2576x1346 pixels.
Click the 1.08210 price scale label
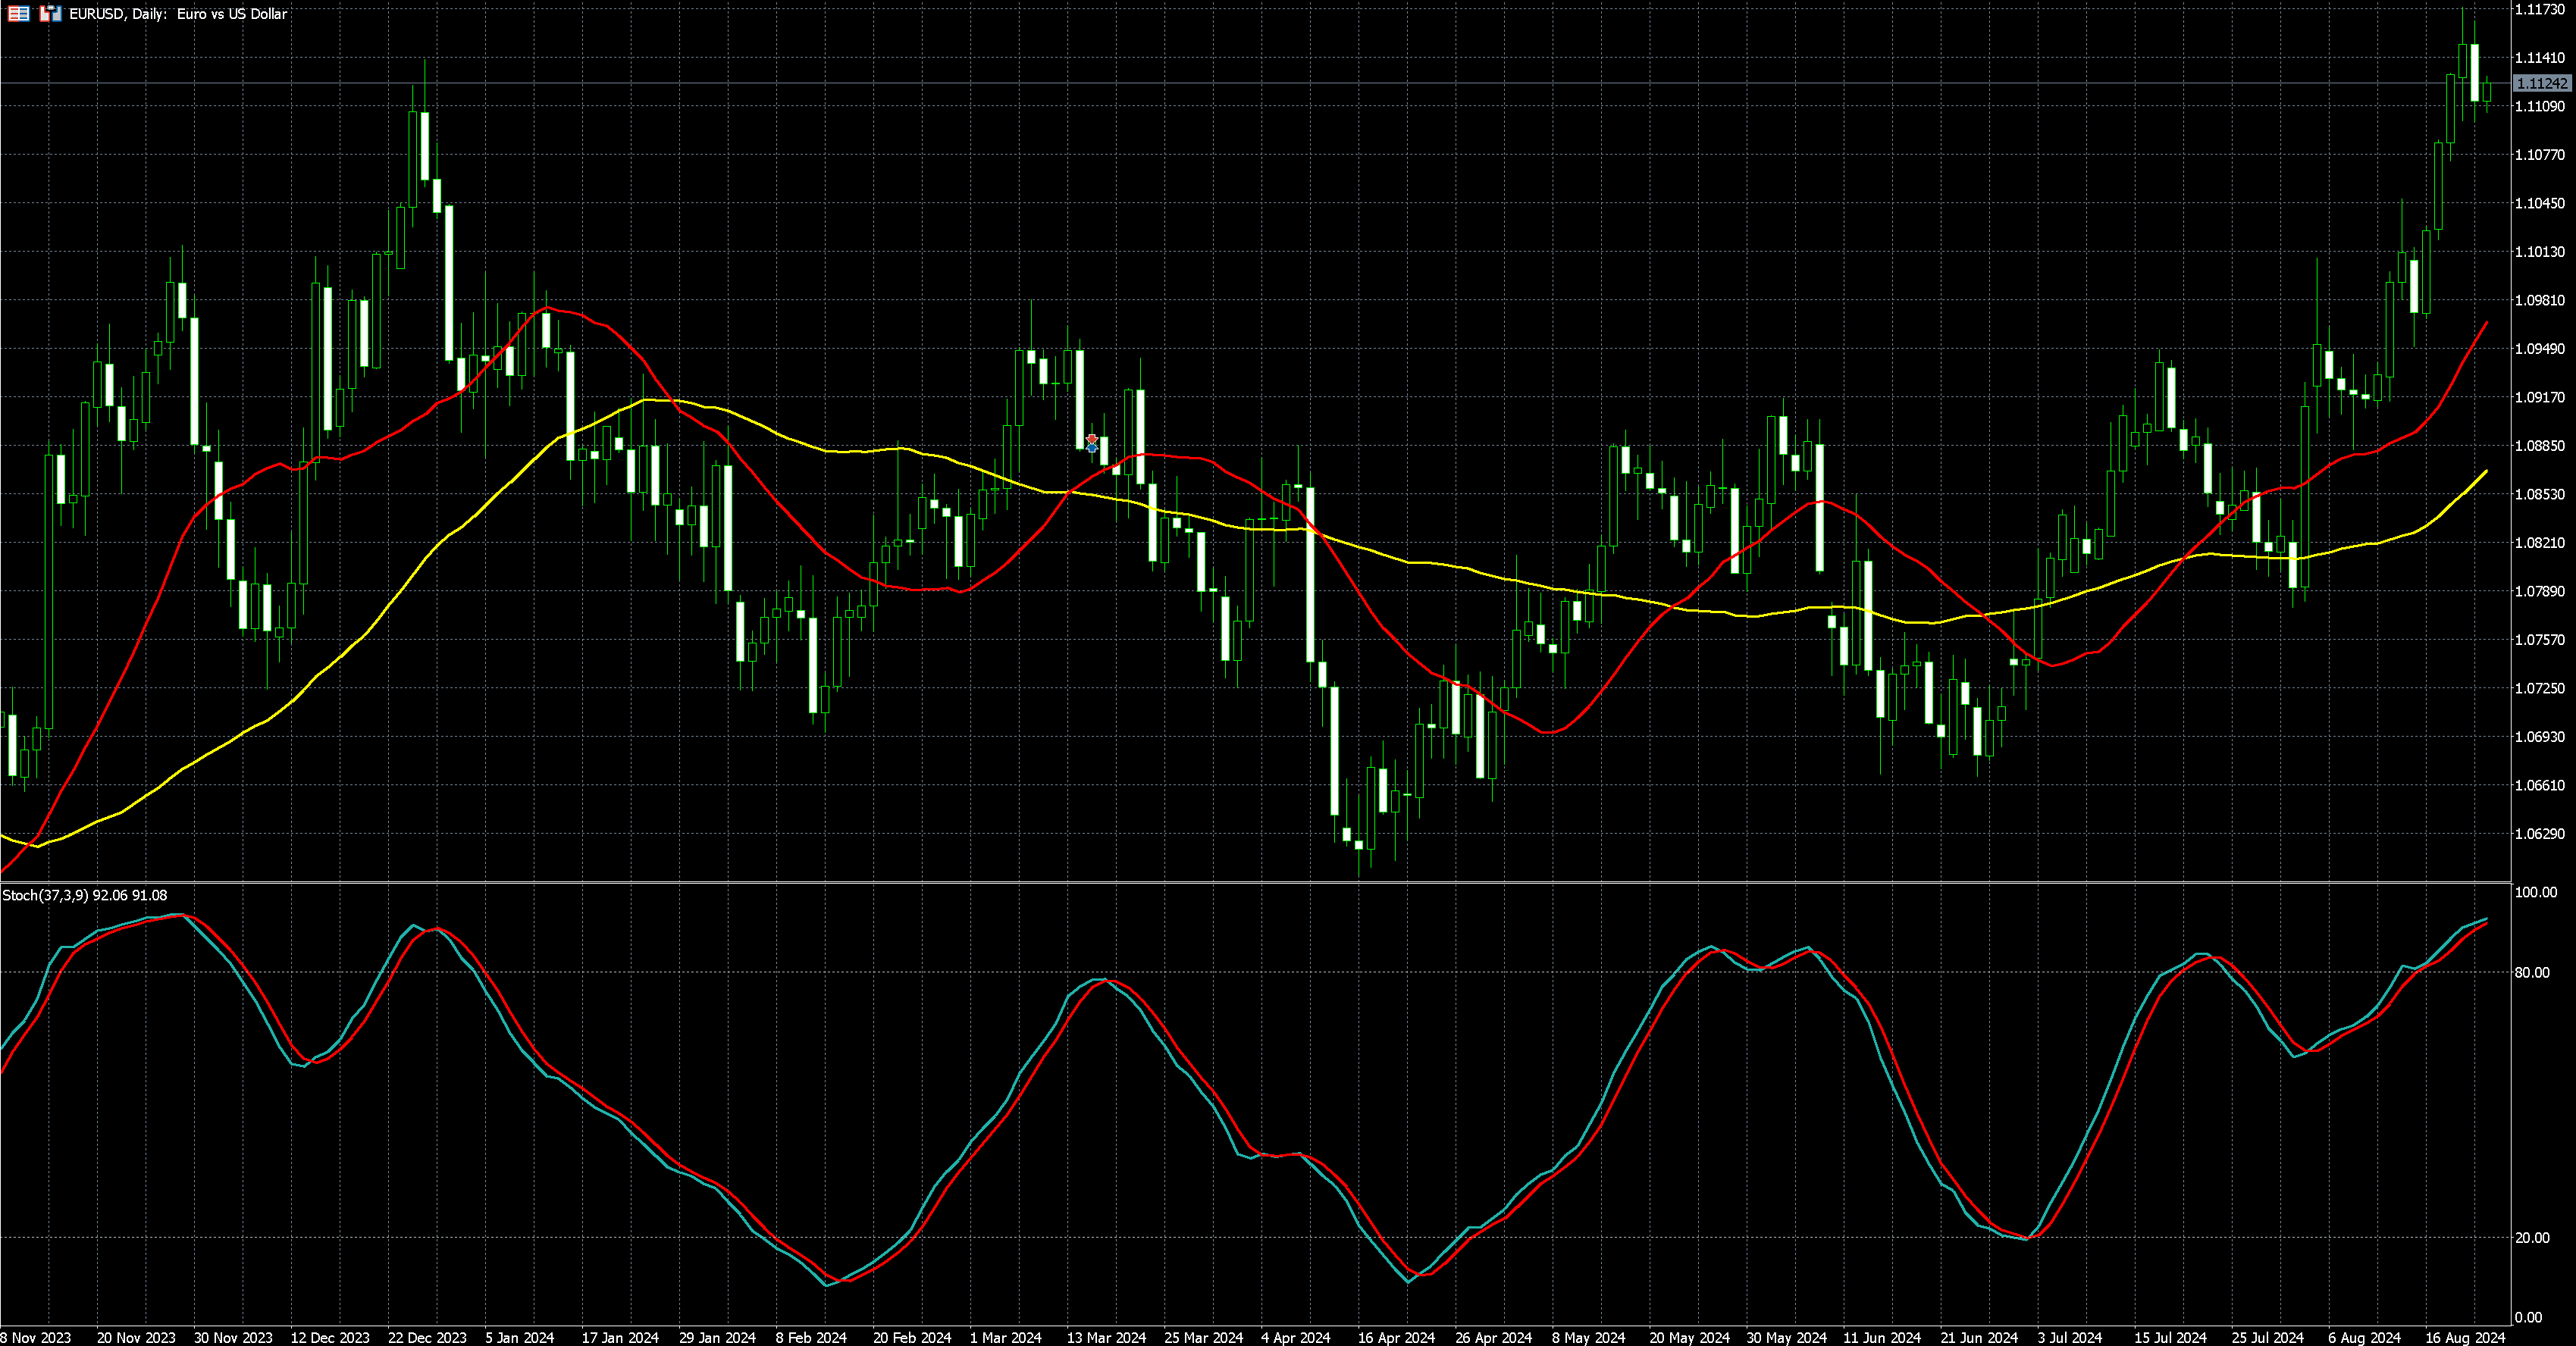tap(2540, 543)
